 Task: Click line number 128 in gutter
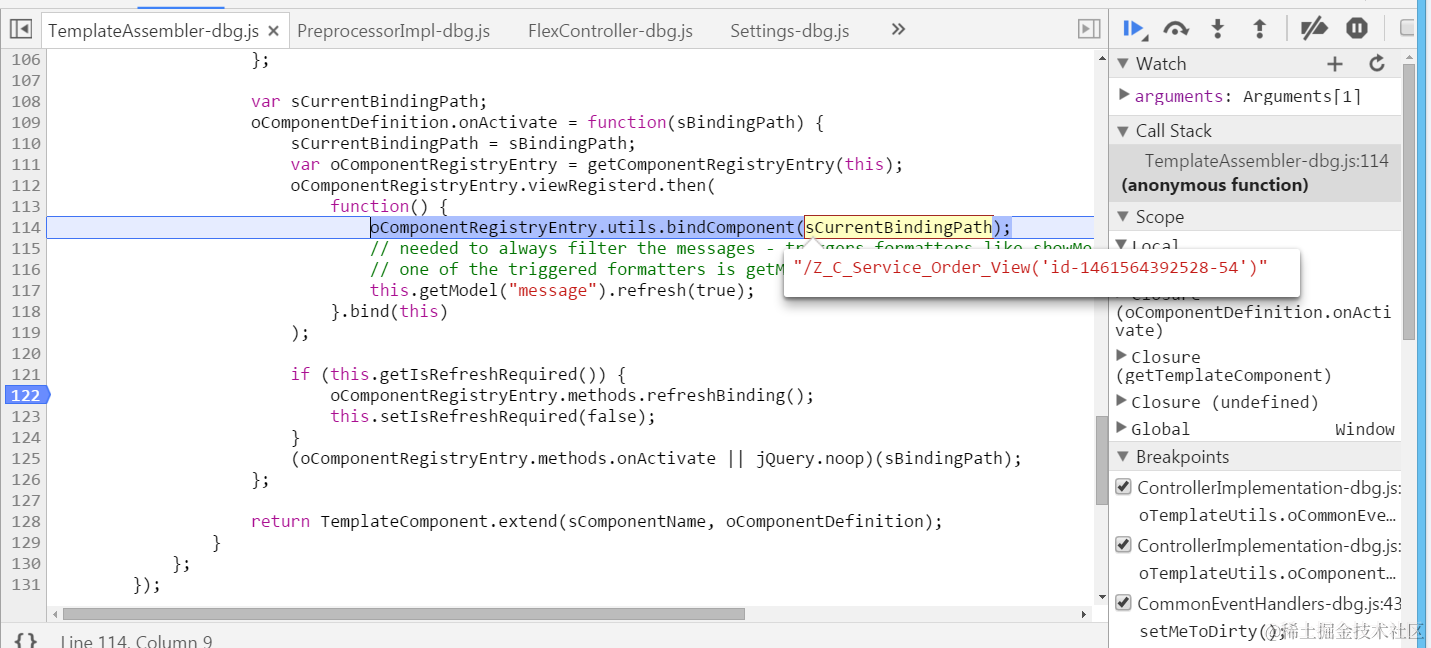[x=26, y=522]
